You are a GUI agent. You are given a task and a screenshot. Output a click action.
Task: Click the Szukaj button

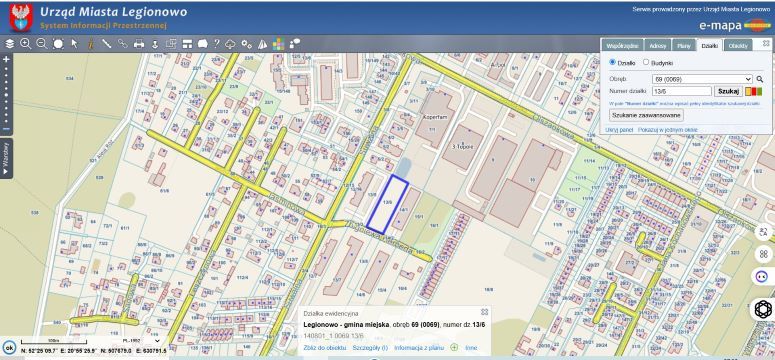click(728, 91)
